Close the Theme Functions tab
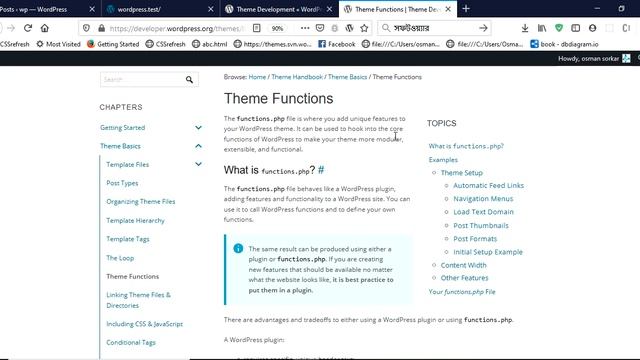The image size is (640, 360). coord(448,9)
